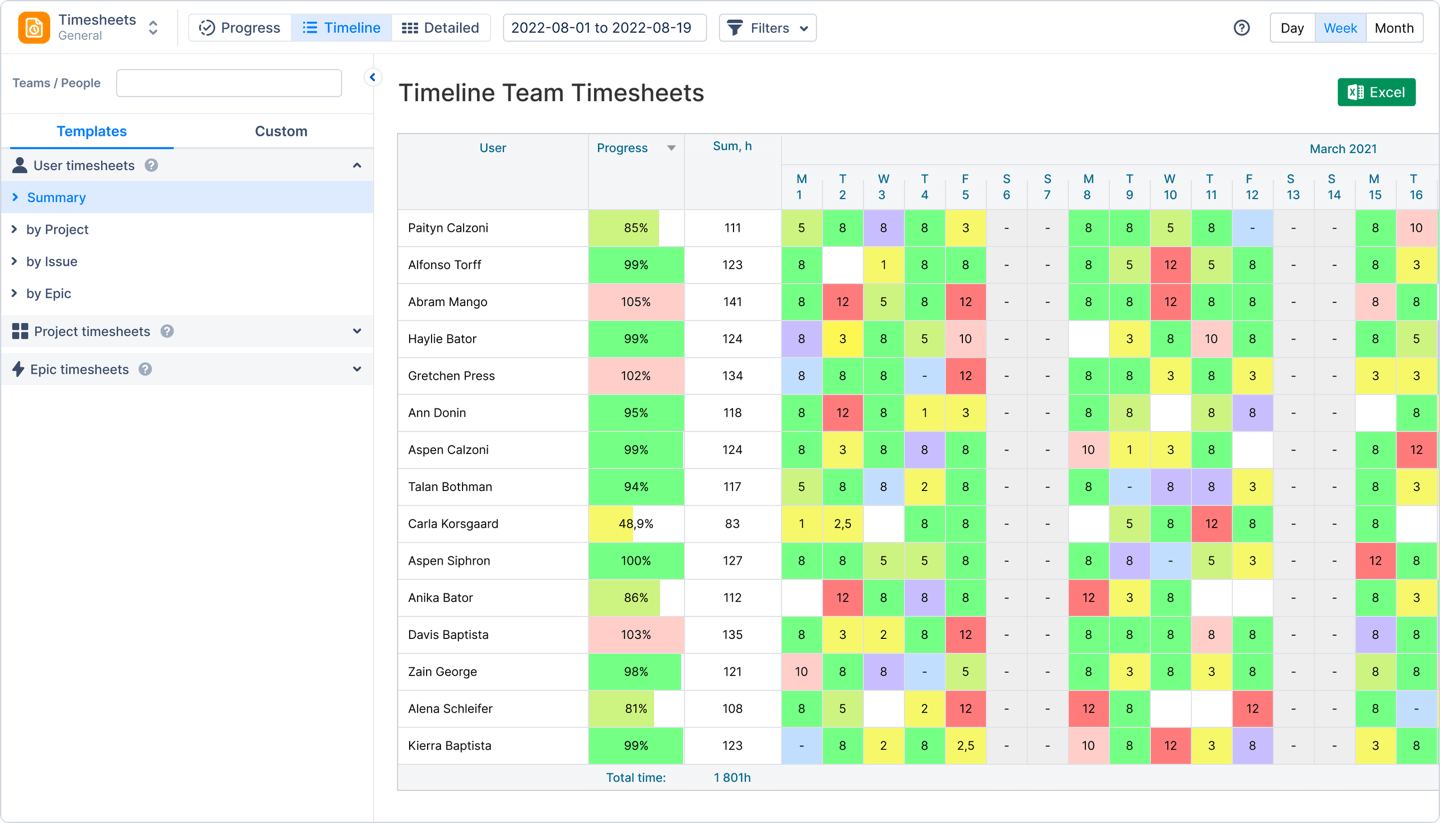The height and width of the screenshot is (823, 1440).
Task: Select user Kierra Baptista
Action: 449,746
